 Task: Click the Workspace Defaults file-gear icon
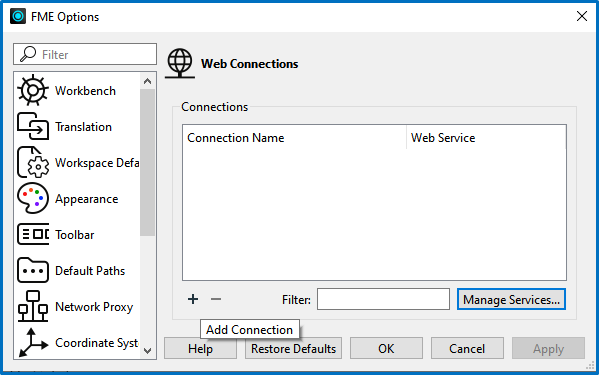(x=33, y=162)
